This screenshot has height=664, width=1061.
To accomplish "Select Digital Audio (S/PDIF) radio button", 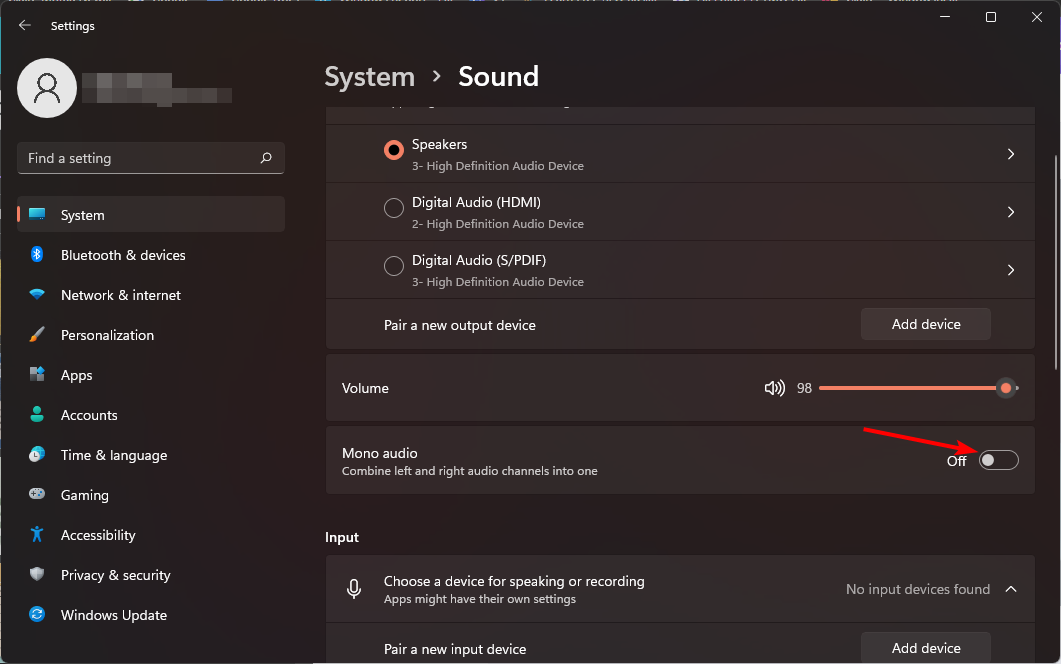I will point(394,270).
